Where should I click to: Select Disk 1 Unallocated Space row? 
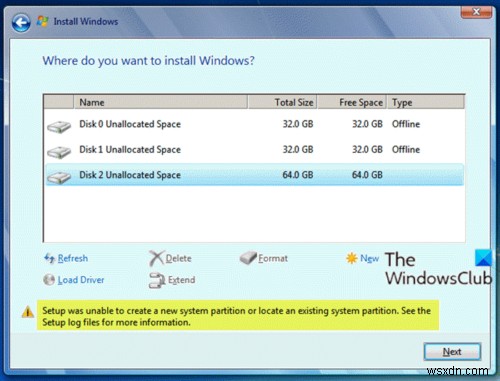[254, 150]
